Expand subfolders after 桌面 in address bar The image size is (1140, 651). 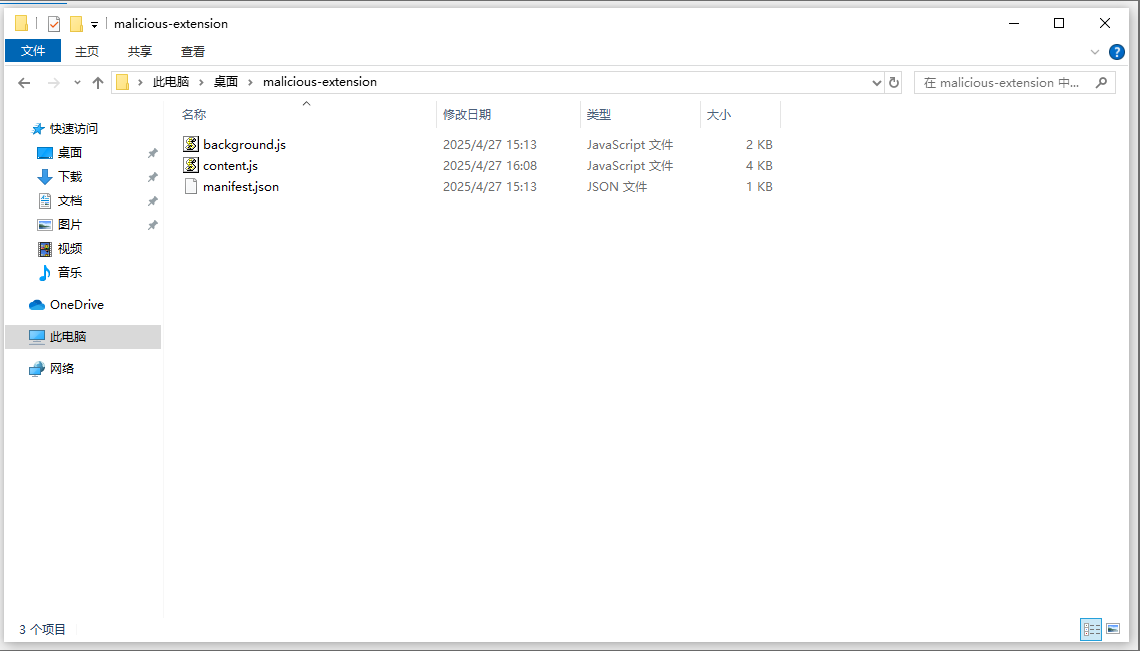point(250,82)
